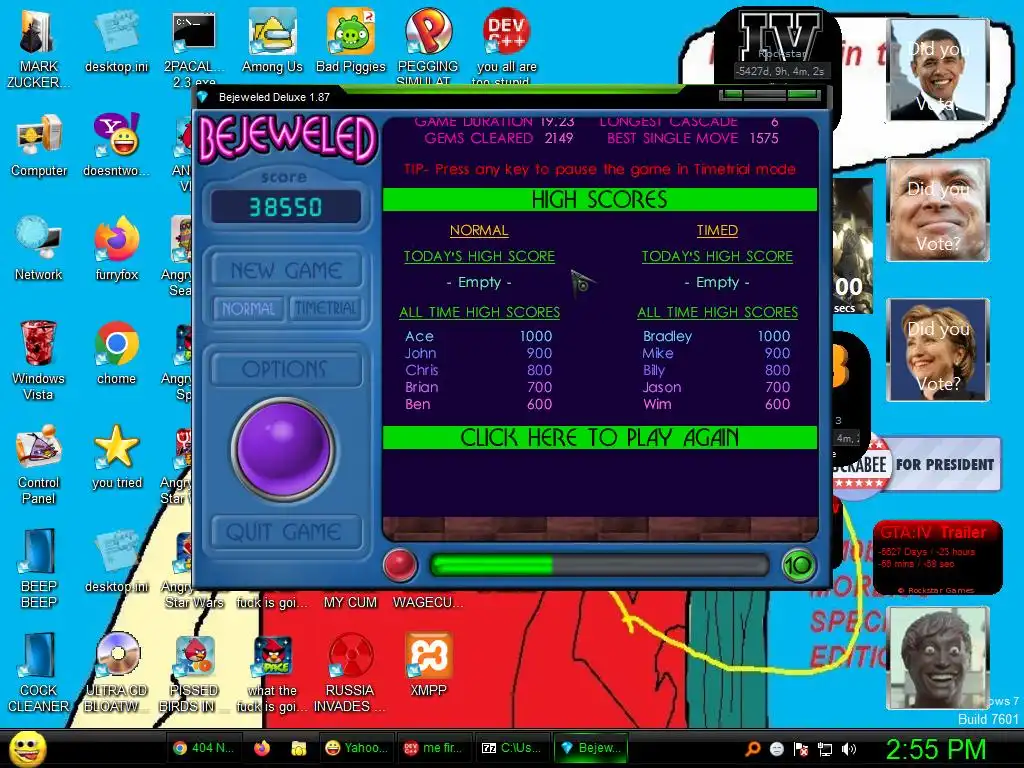Click the green level 10 badge

tap(798, 565)
